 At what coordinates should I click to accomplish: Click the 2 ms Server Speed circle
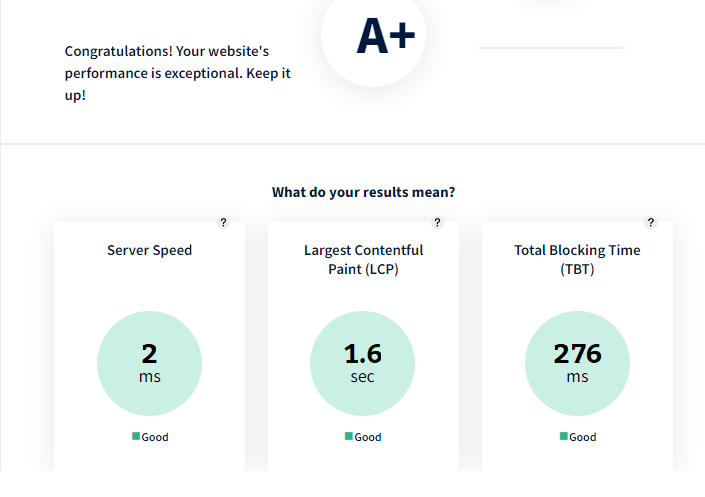click(149, 363)
